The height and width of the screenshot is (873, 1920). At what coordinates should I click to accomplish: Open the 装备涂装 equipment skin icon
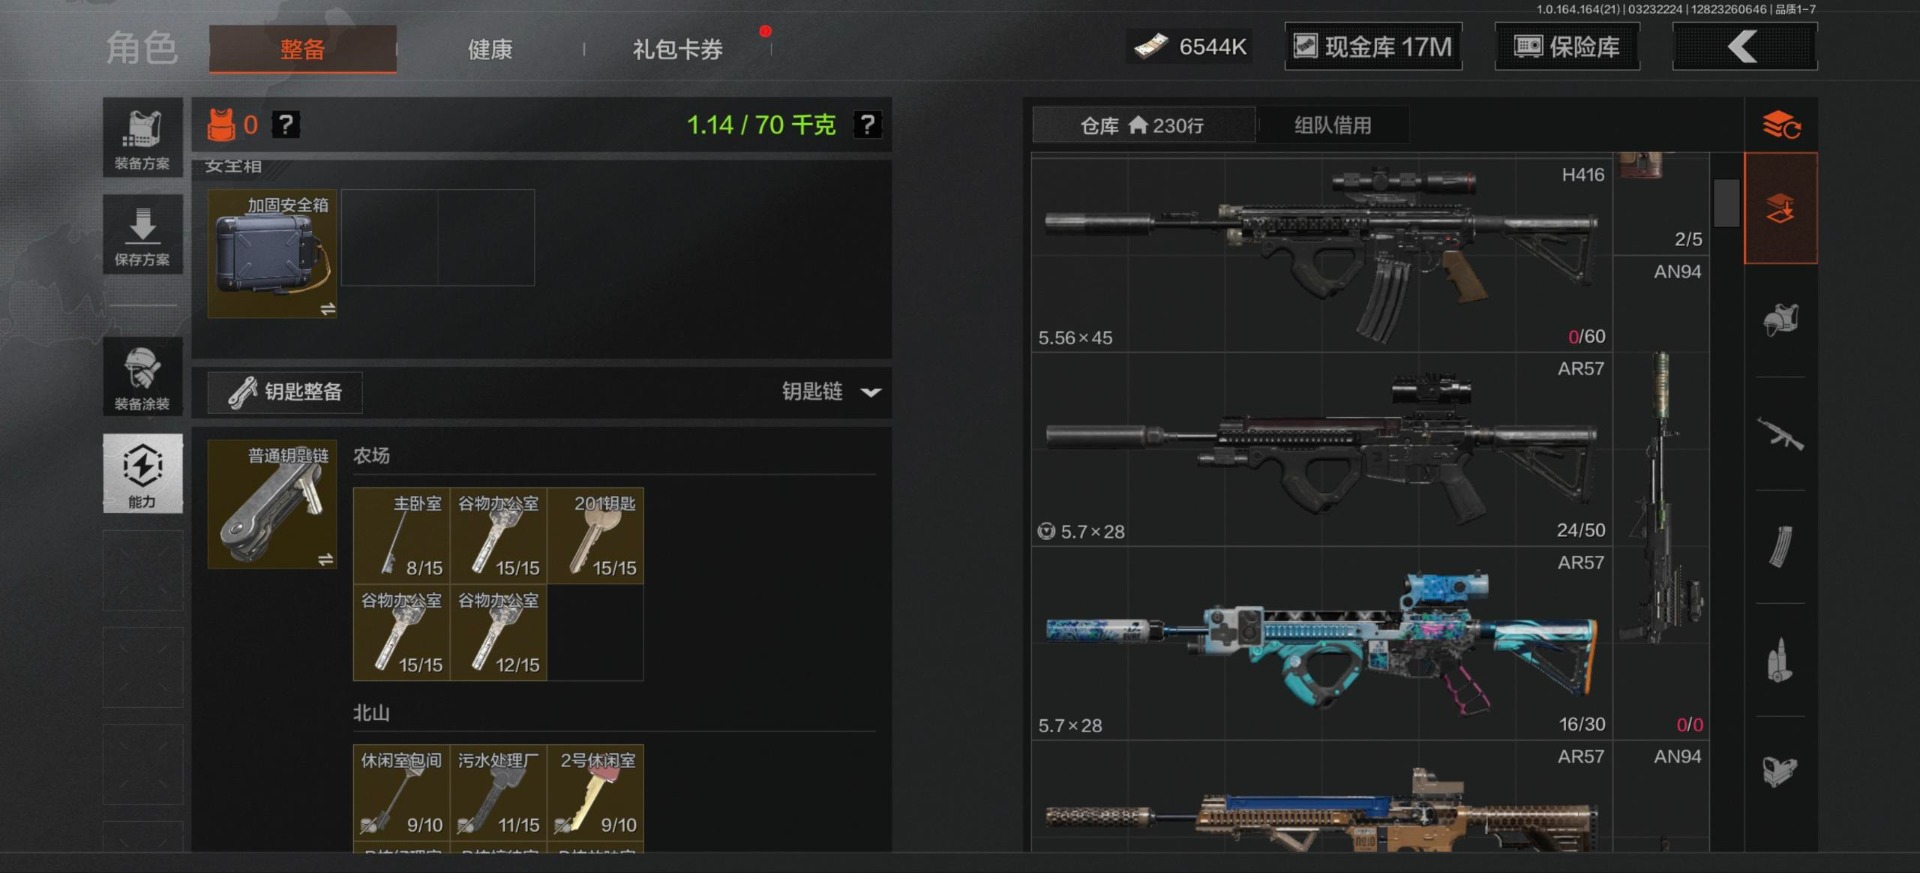click(x=142, y=376)
